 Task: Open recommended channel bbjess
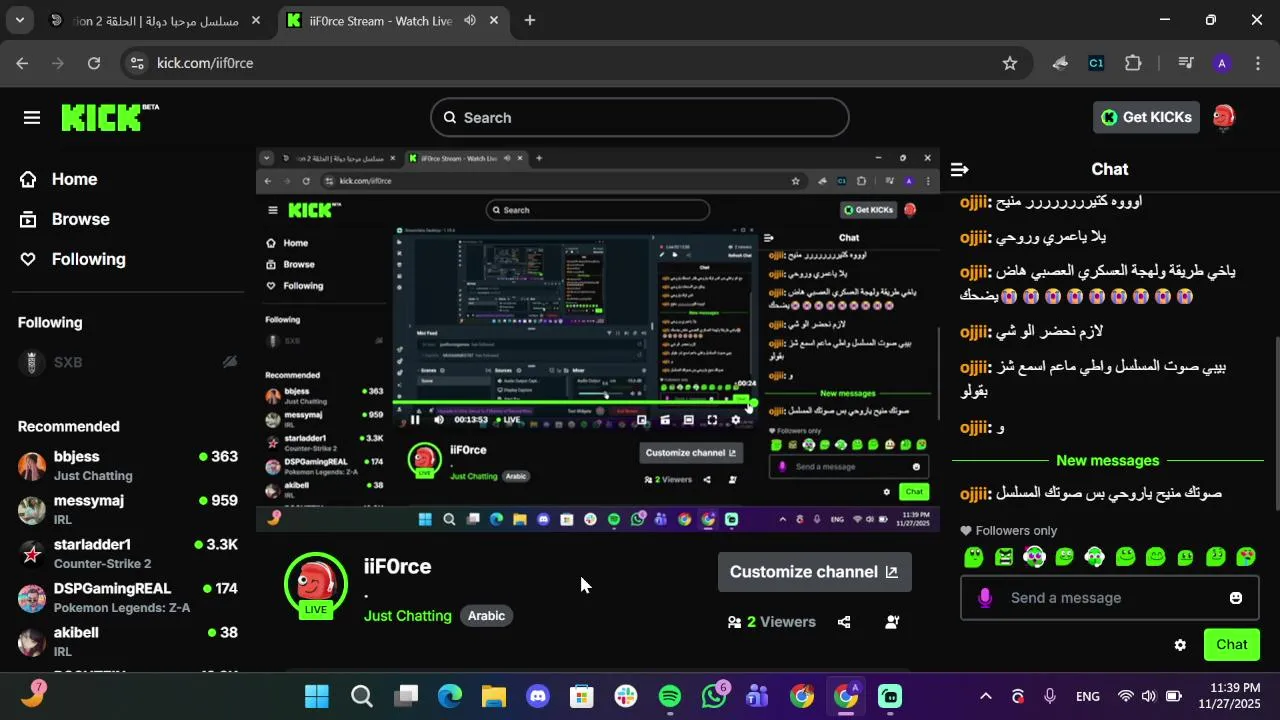point(128,466)
